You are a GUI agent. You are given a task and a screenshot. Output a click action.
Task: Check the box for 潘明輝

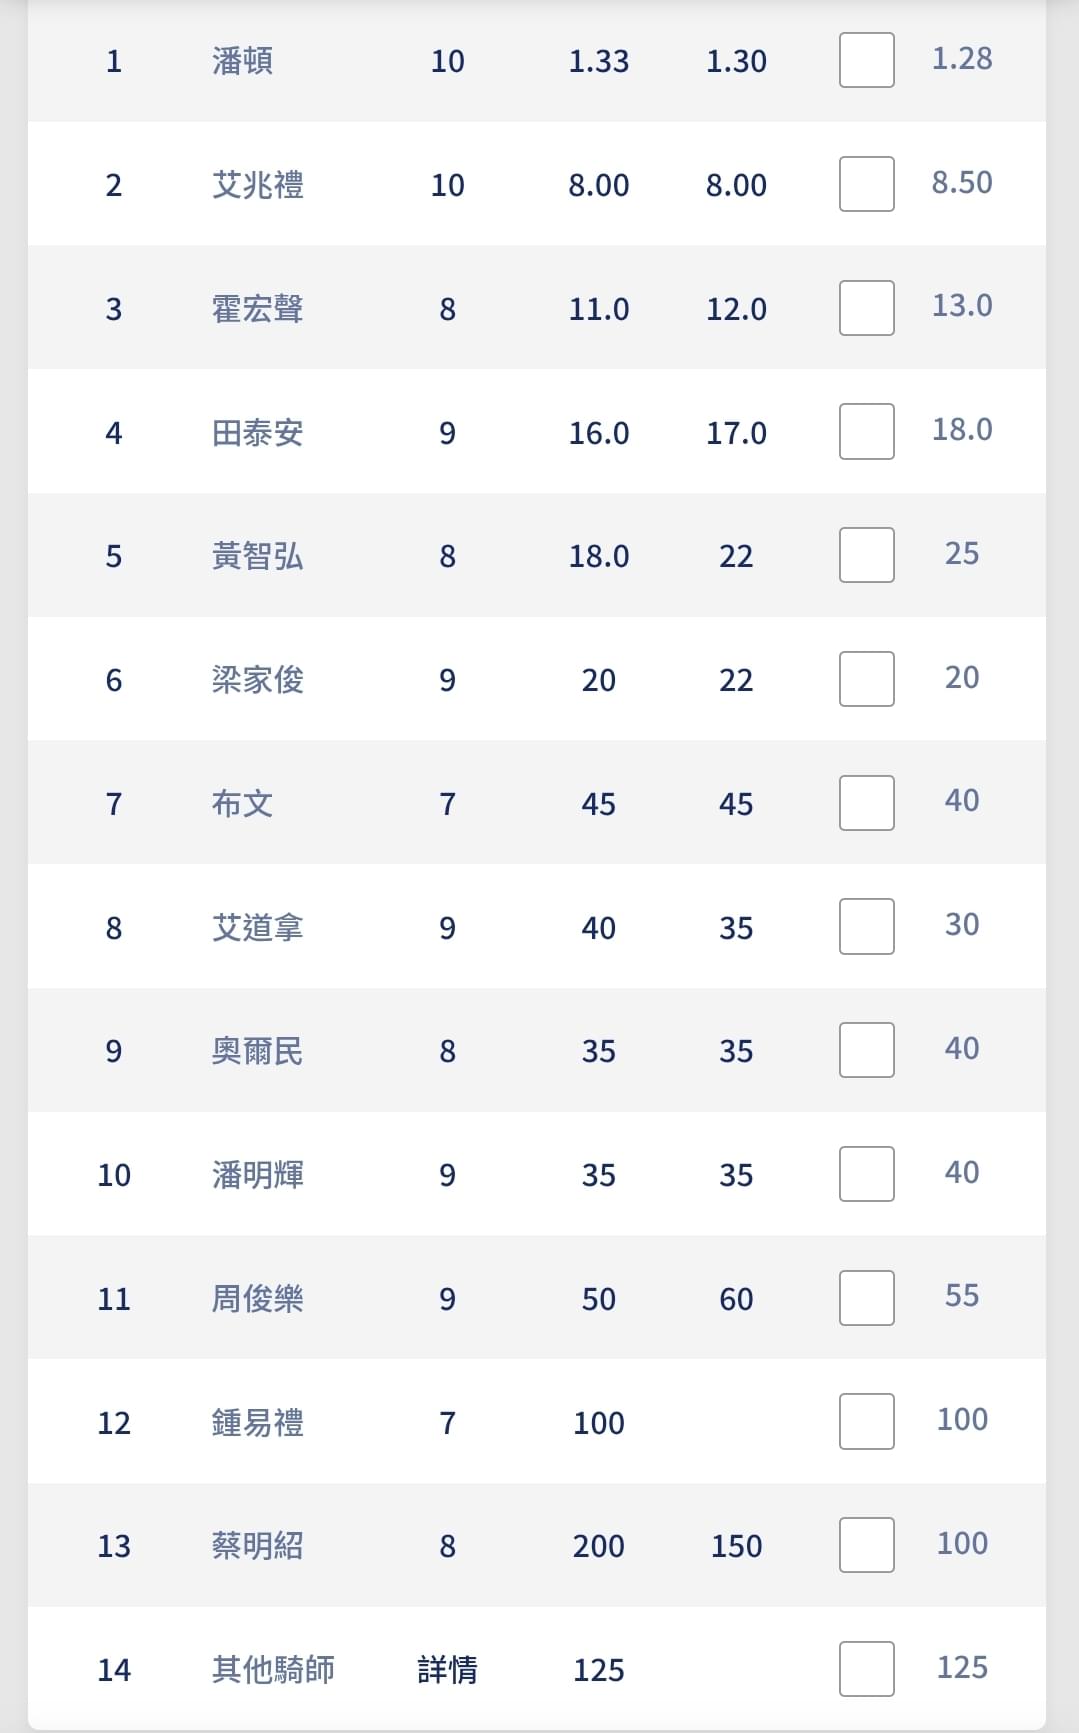pyautogui.click(x=866, y=1174)
